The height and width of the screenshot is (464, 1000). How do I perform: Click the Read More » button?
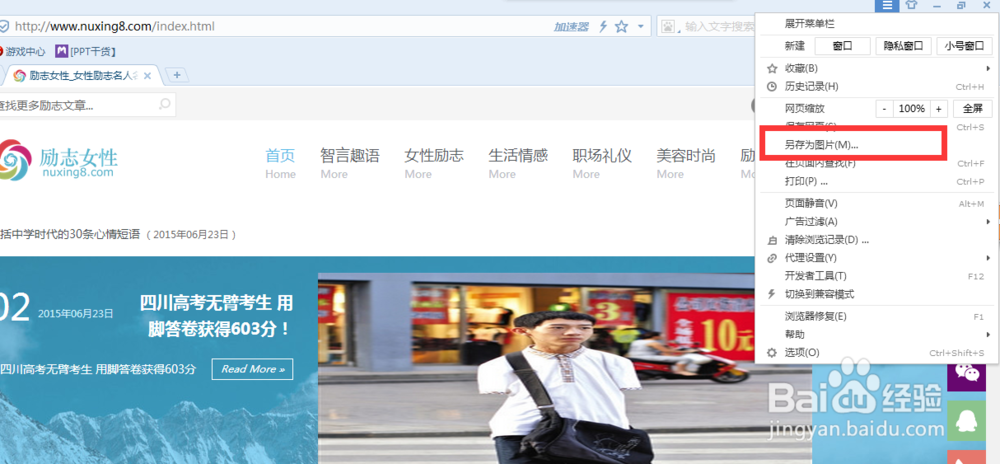tap(253, 368)
